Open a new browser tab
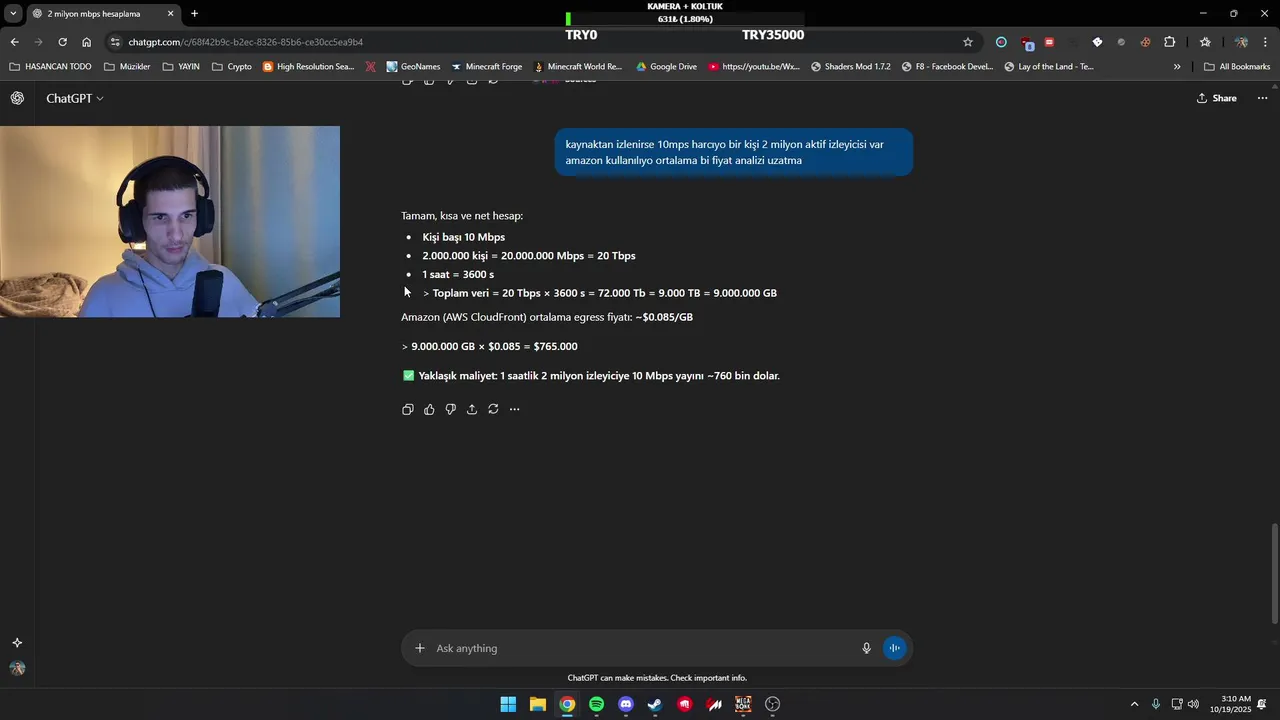The image size is (1280, 720). coord(194,14)
